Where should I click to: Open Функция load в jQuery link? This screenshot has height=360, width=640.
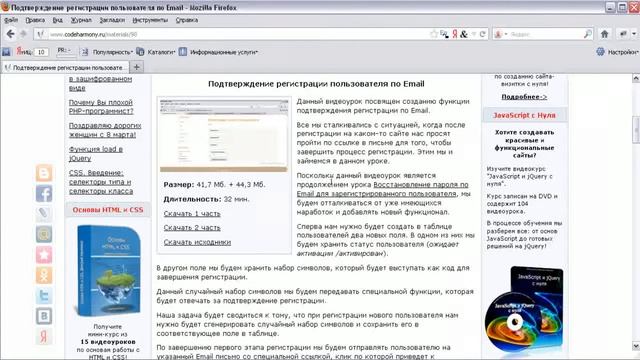(x=96, y=153)
